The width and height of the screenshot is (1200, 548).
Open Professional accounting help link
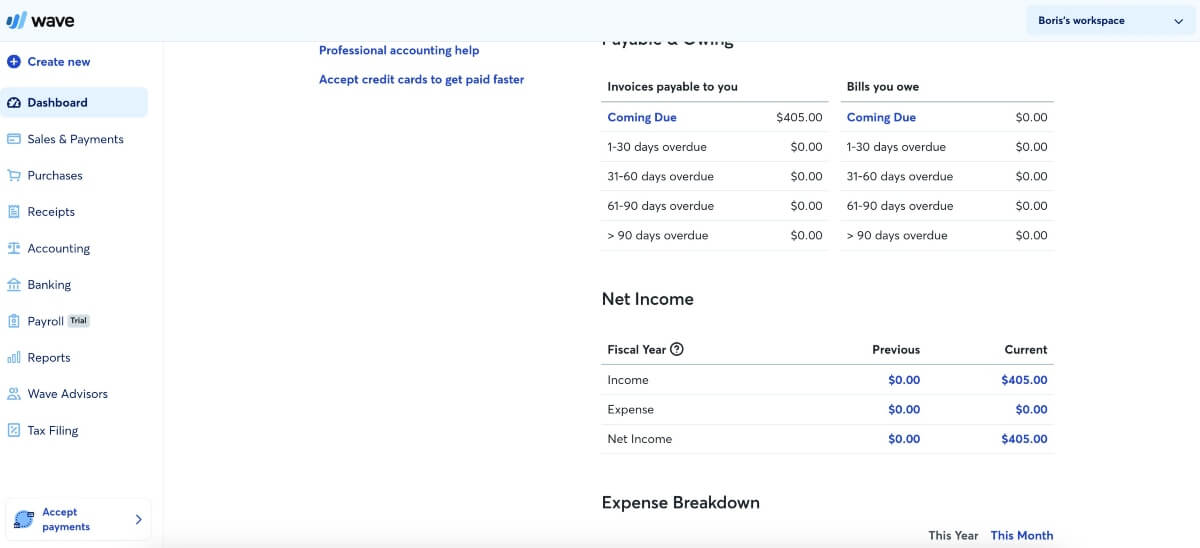coord(399,51)
